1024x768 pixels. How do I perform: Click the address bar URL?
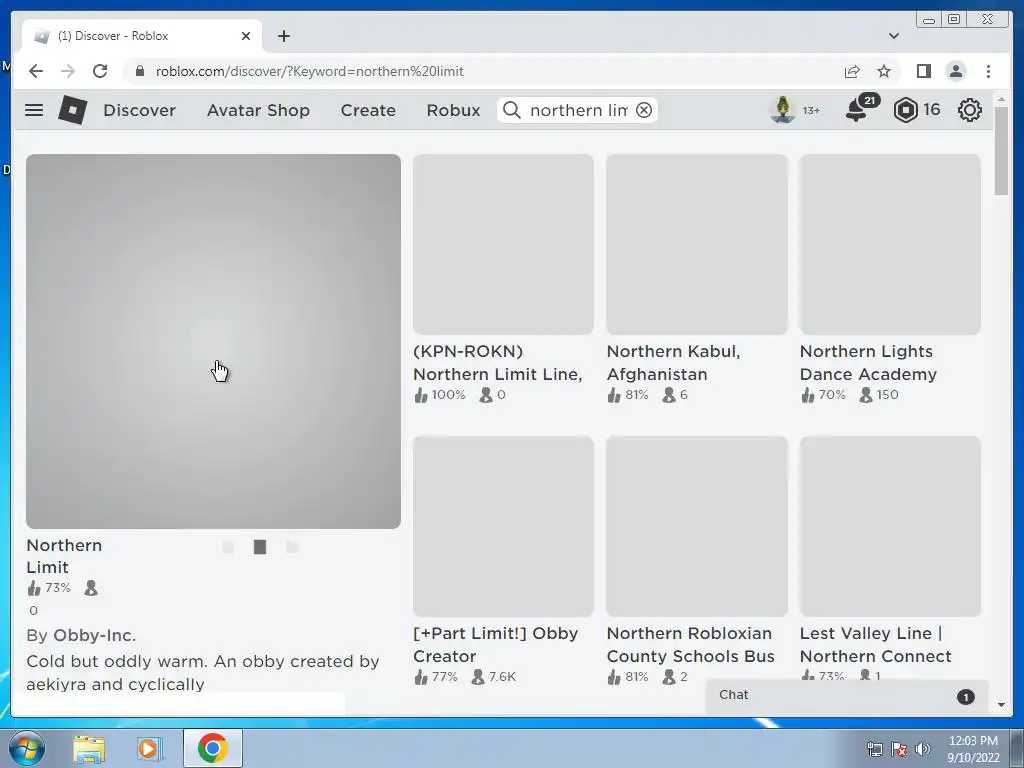310,71
